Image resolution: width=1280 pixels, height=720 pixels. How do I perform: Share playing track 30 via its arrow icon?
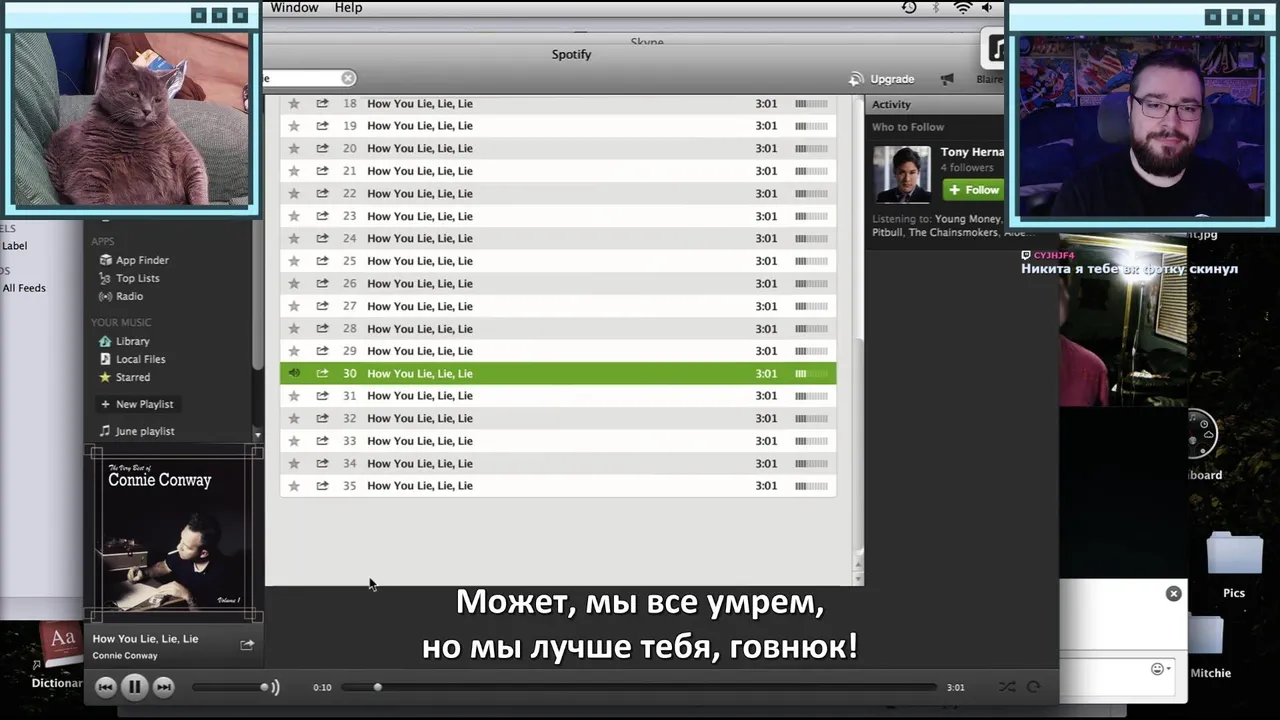322,373
